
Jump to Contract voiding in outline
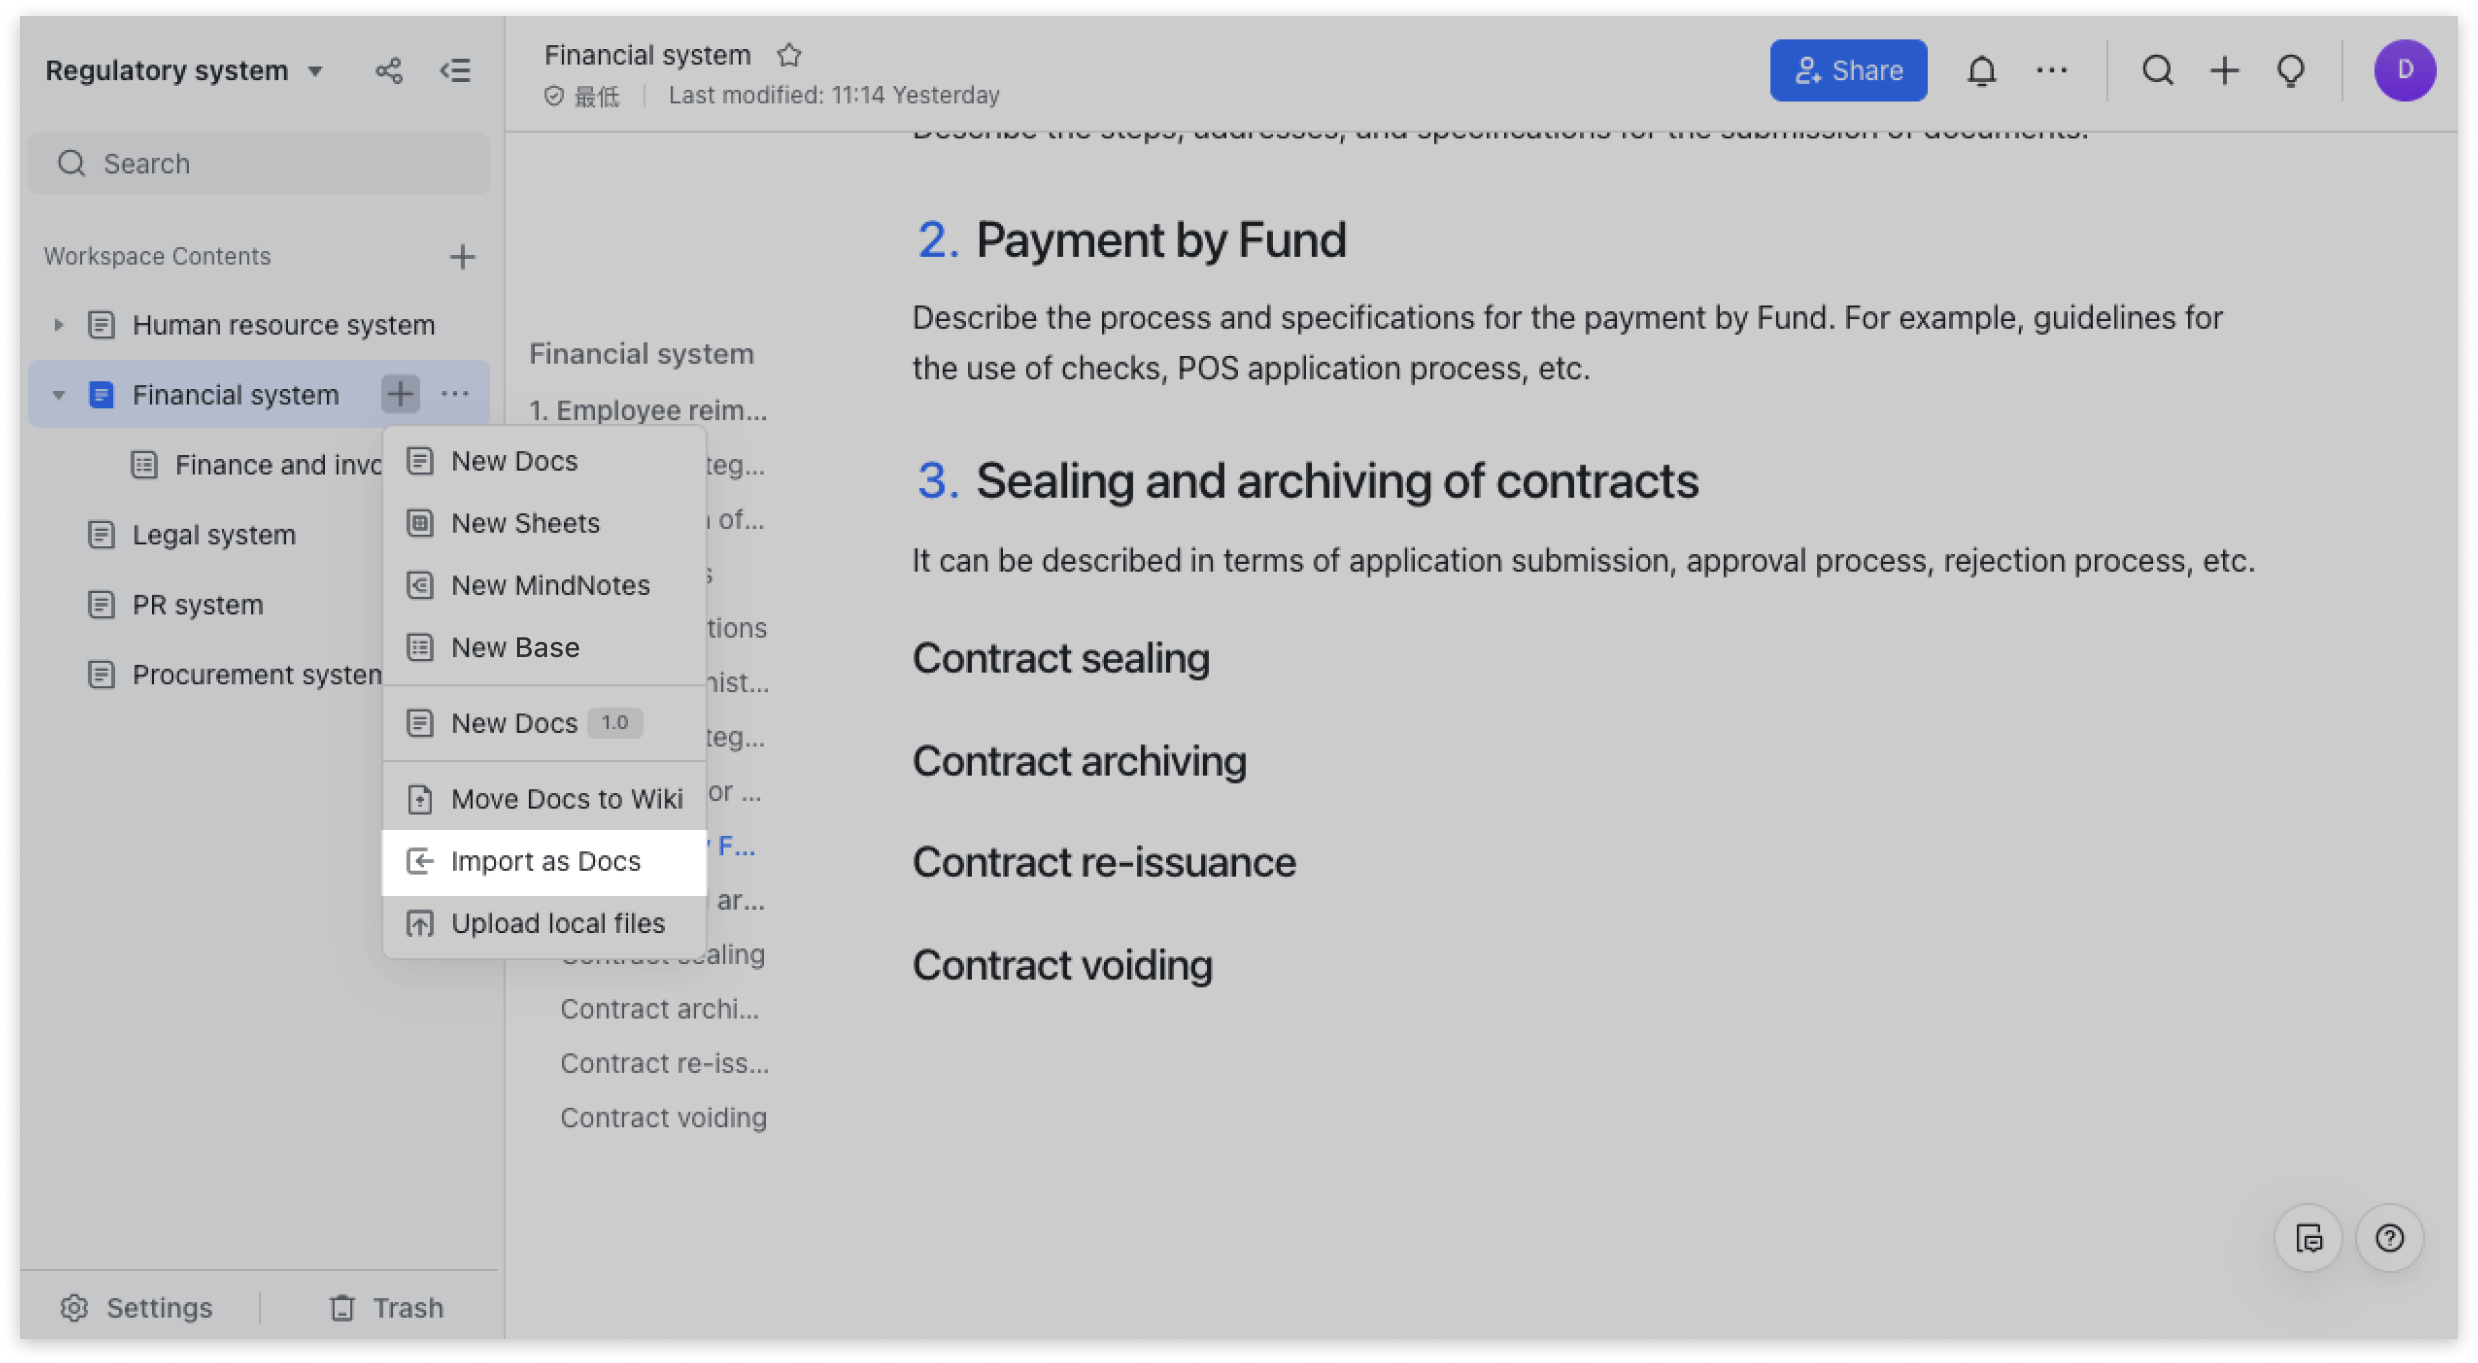click(x=663, y=1118)
